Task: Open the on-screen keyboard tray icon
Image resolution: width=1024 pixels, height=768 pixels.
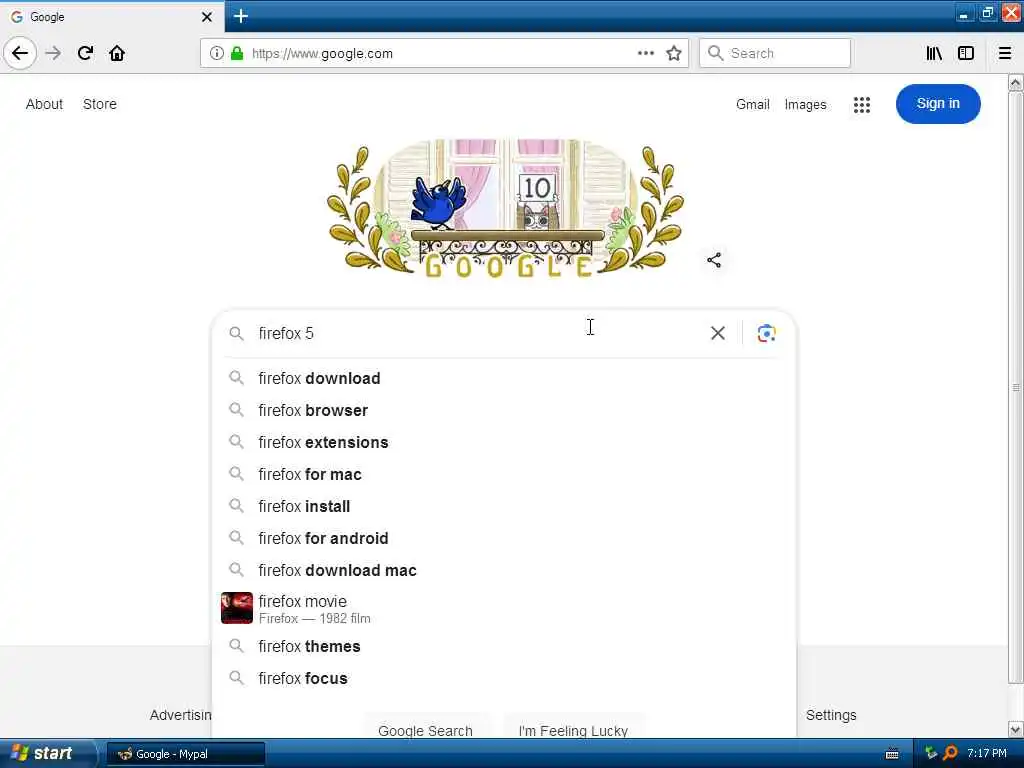Action: (892, 754)
